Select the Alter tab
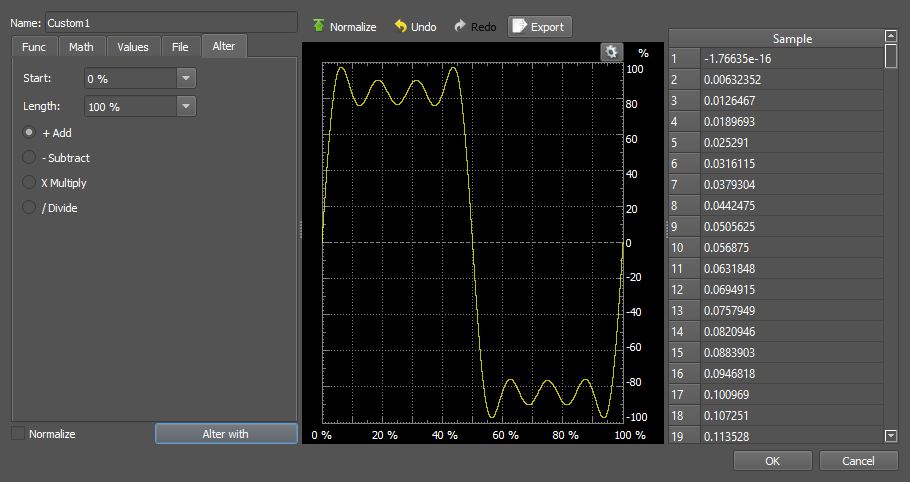 (224, 46)
